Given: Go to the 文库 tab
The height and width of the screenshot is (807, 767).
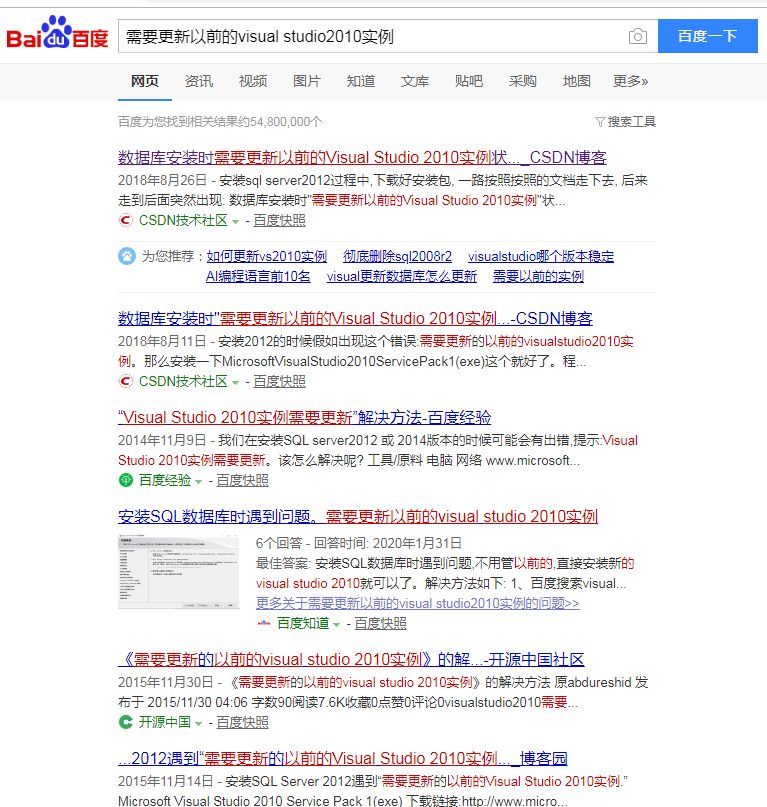Looking at the screenshot, I should pyautogui.click(x=415, y=81).
